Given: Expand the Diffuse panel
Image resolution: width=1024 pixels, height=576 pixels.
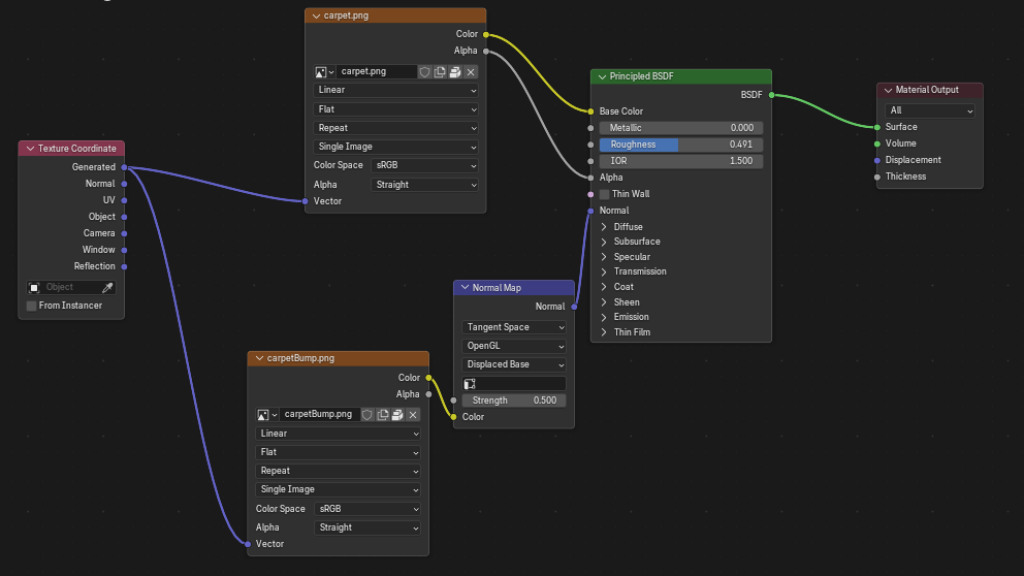Looking at the screenshot, I should point(603,227).
